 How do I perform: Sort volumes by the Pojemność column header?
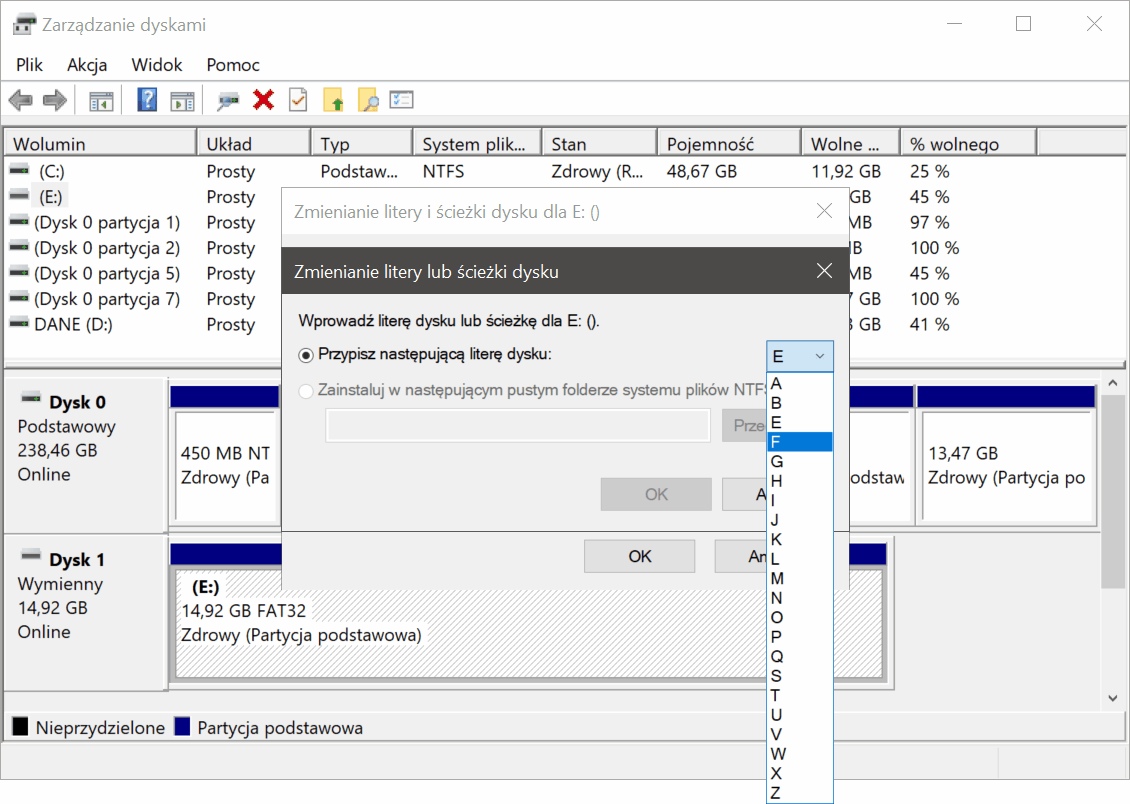coord(711,144)
